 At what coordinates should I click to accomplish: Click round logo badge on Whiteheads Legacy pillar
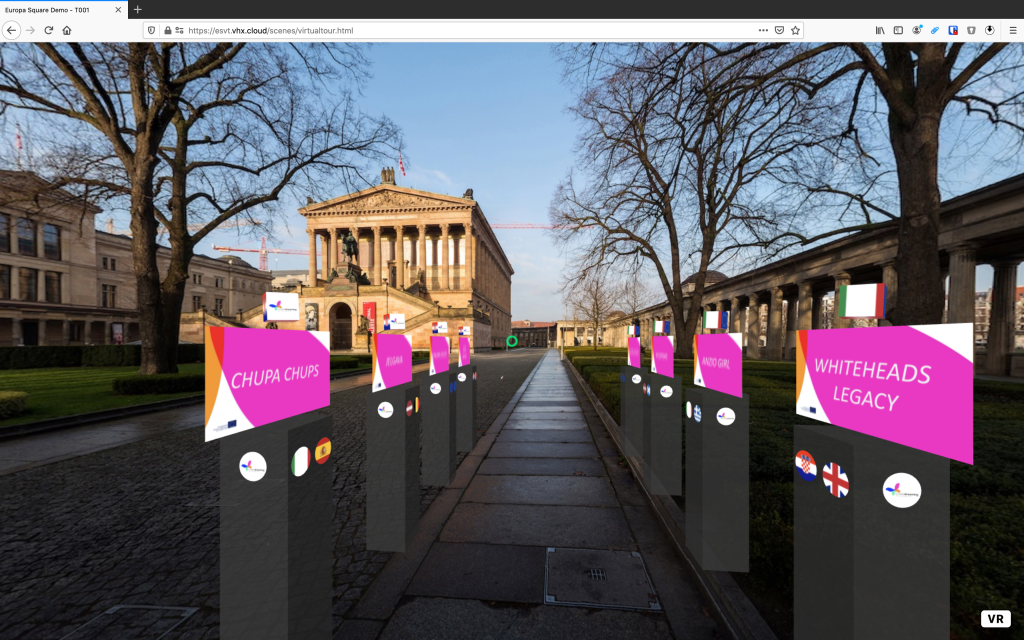[x=902, y=490]
